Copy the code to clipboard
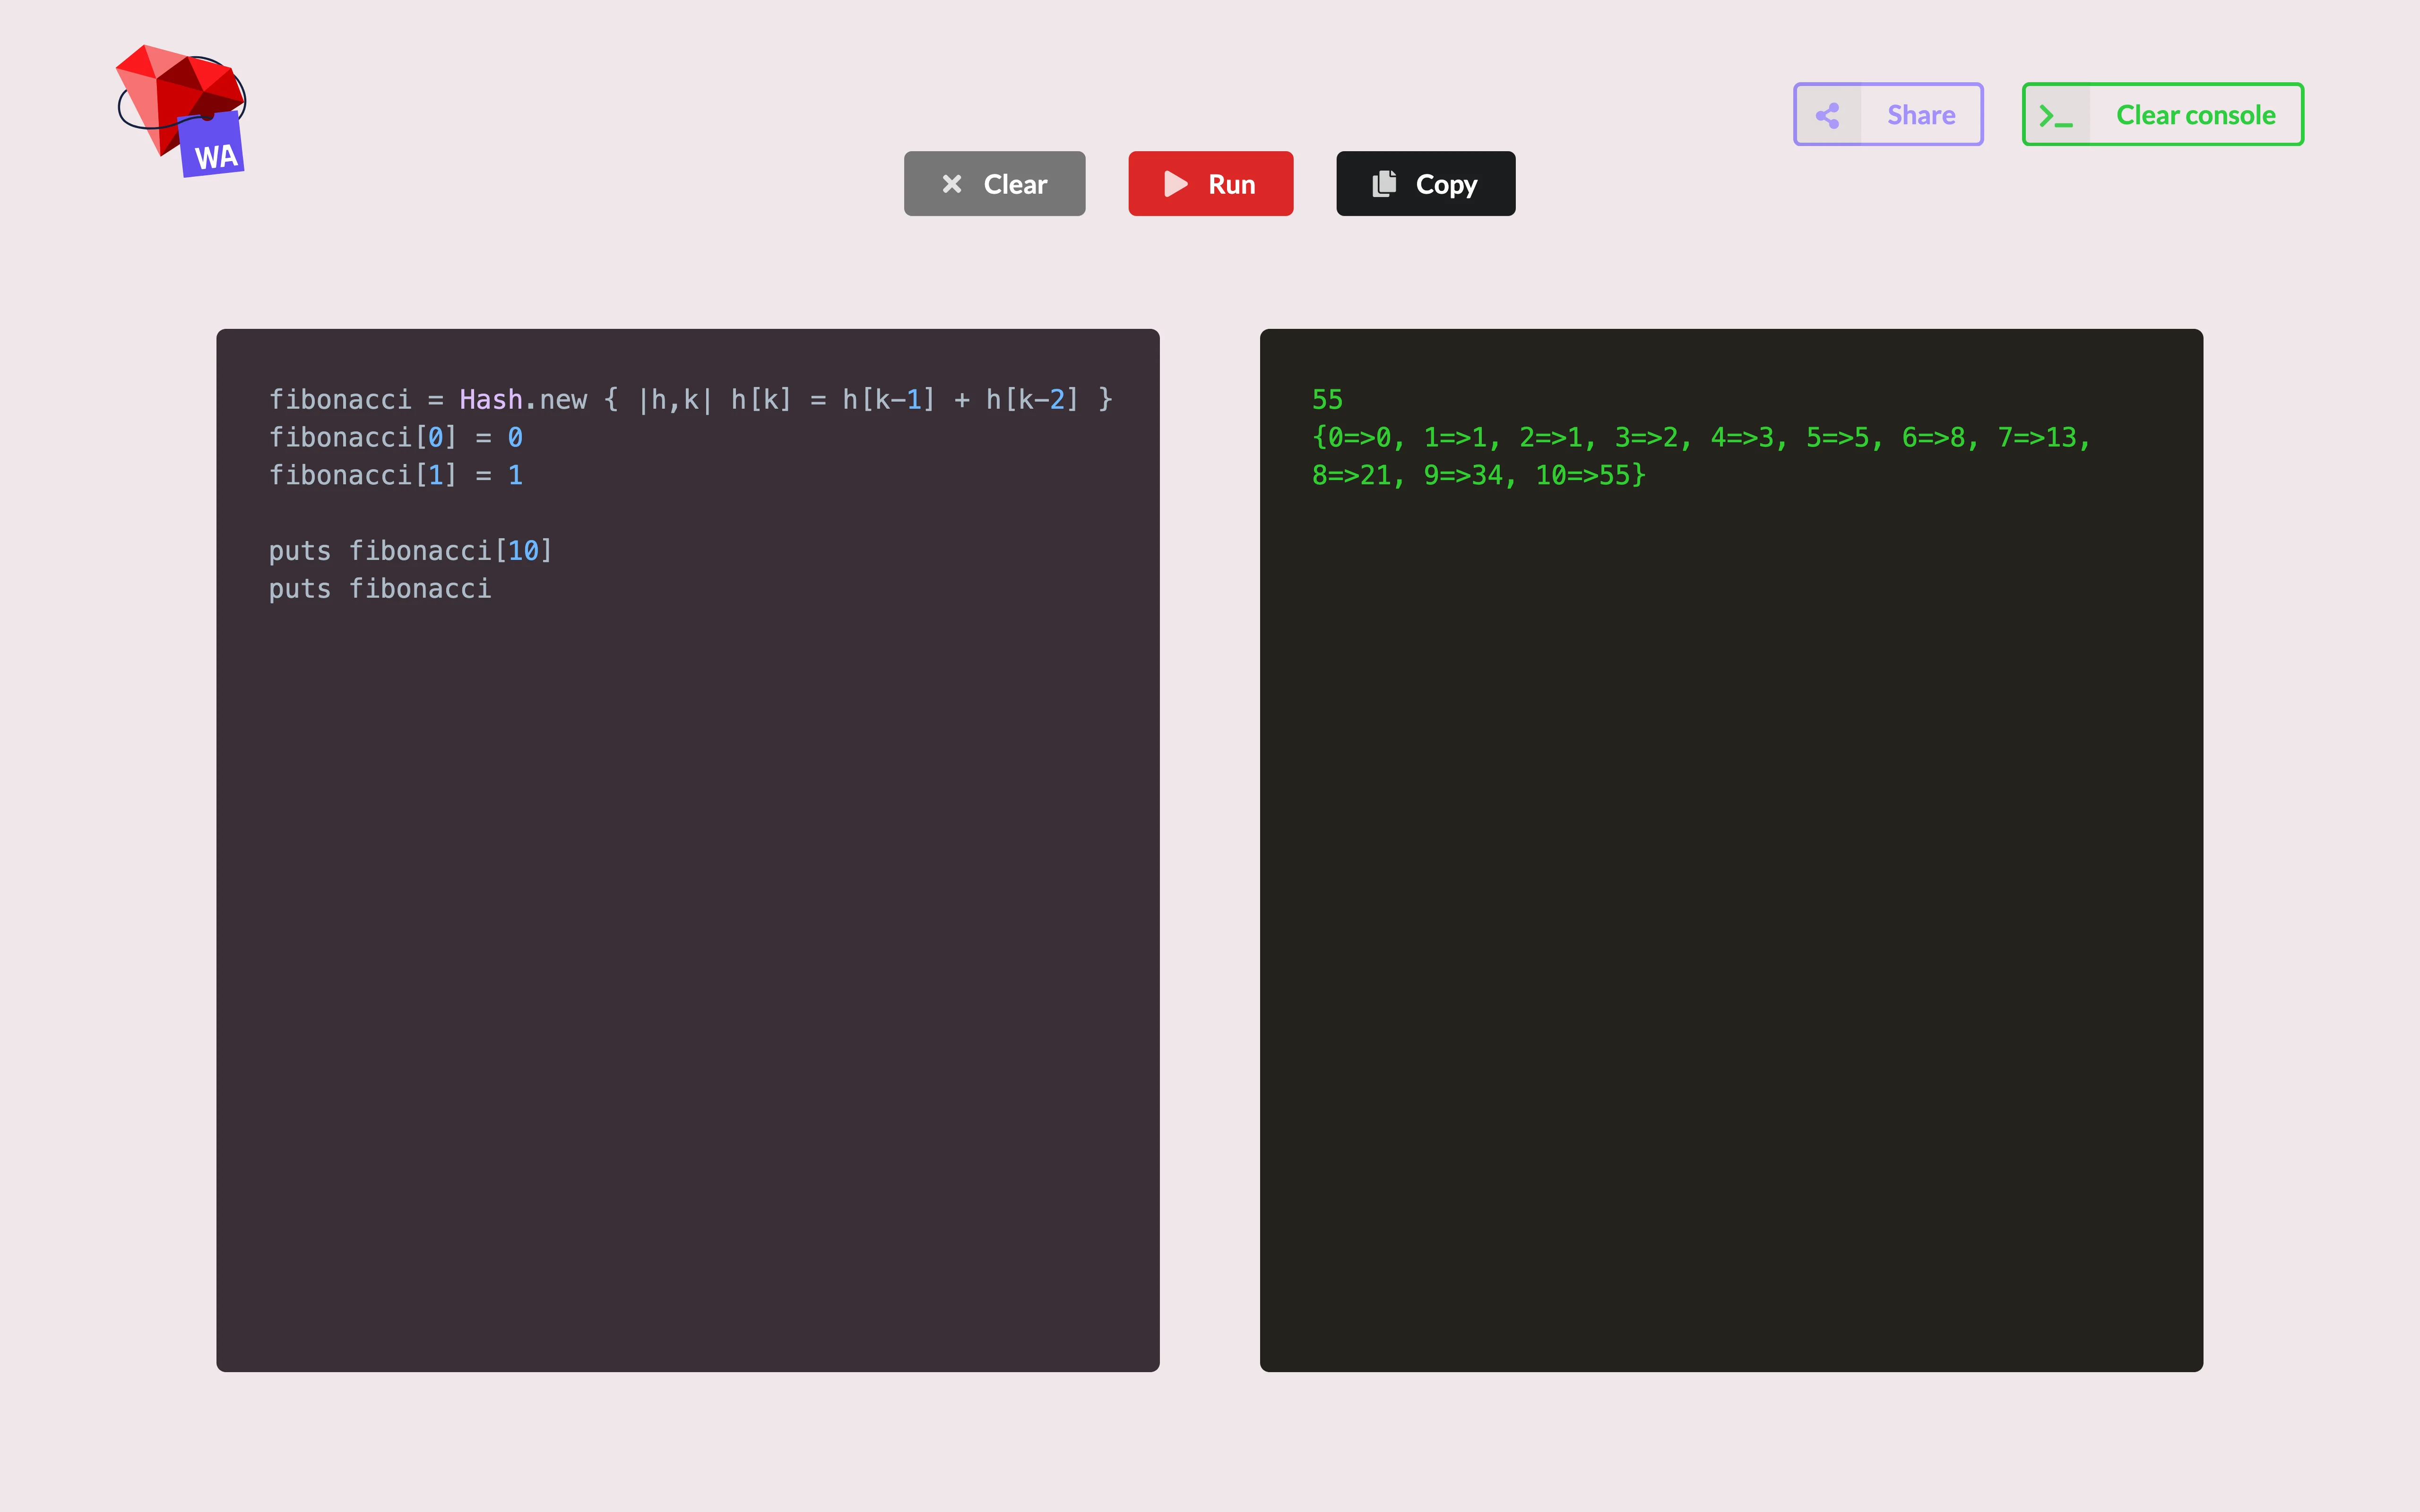2420x1512 pixels. tap(1425, 184)
